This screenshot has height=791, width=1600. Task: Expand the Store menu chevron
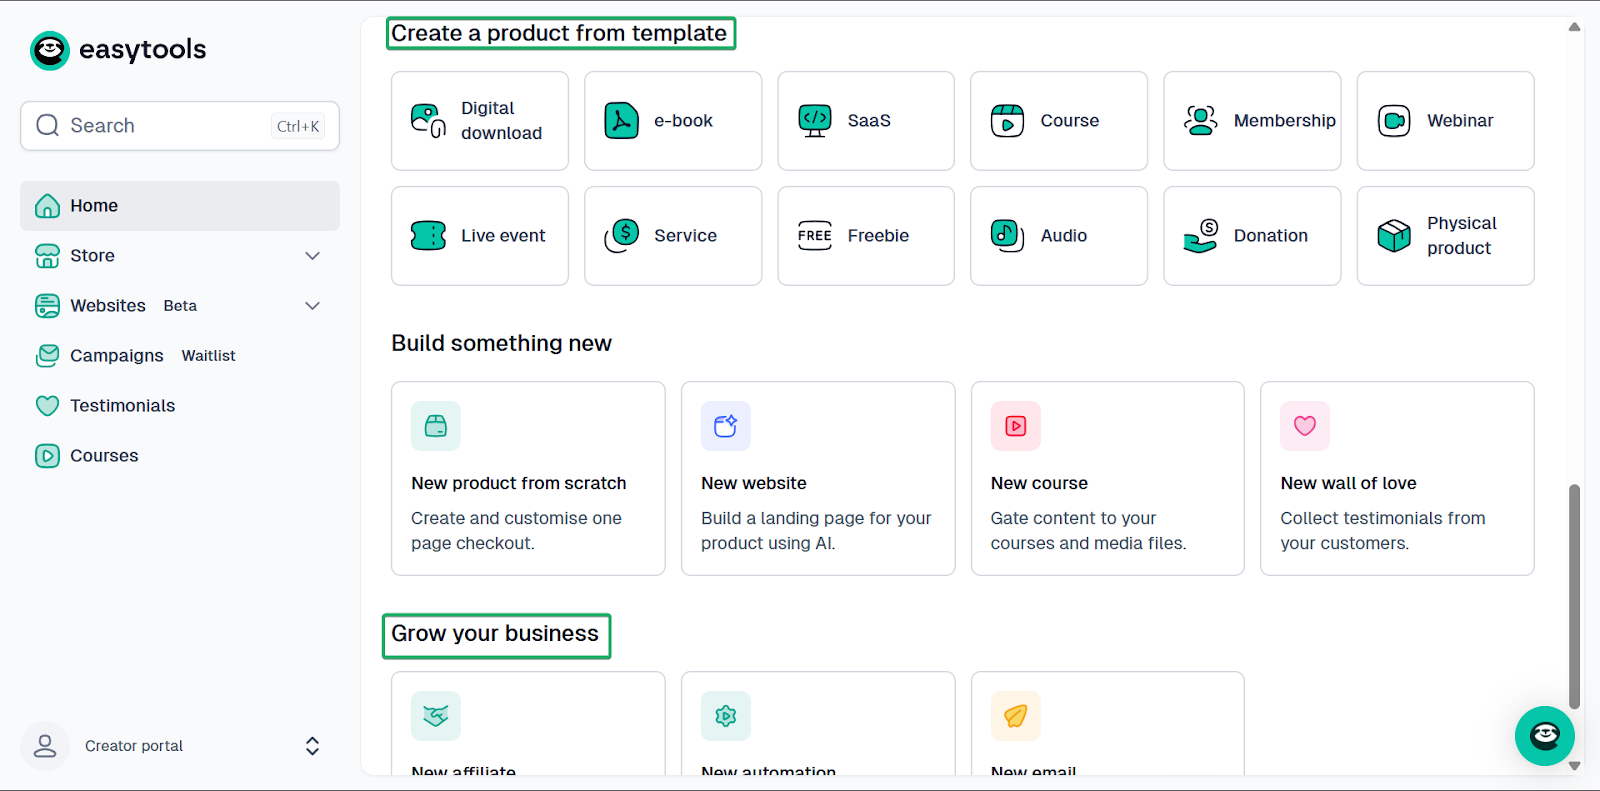pyautogui.click(x=313, y=256)
